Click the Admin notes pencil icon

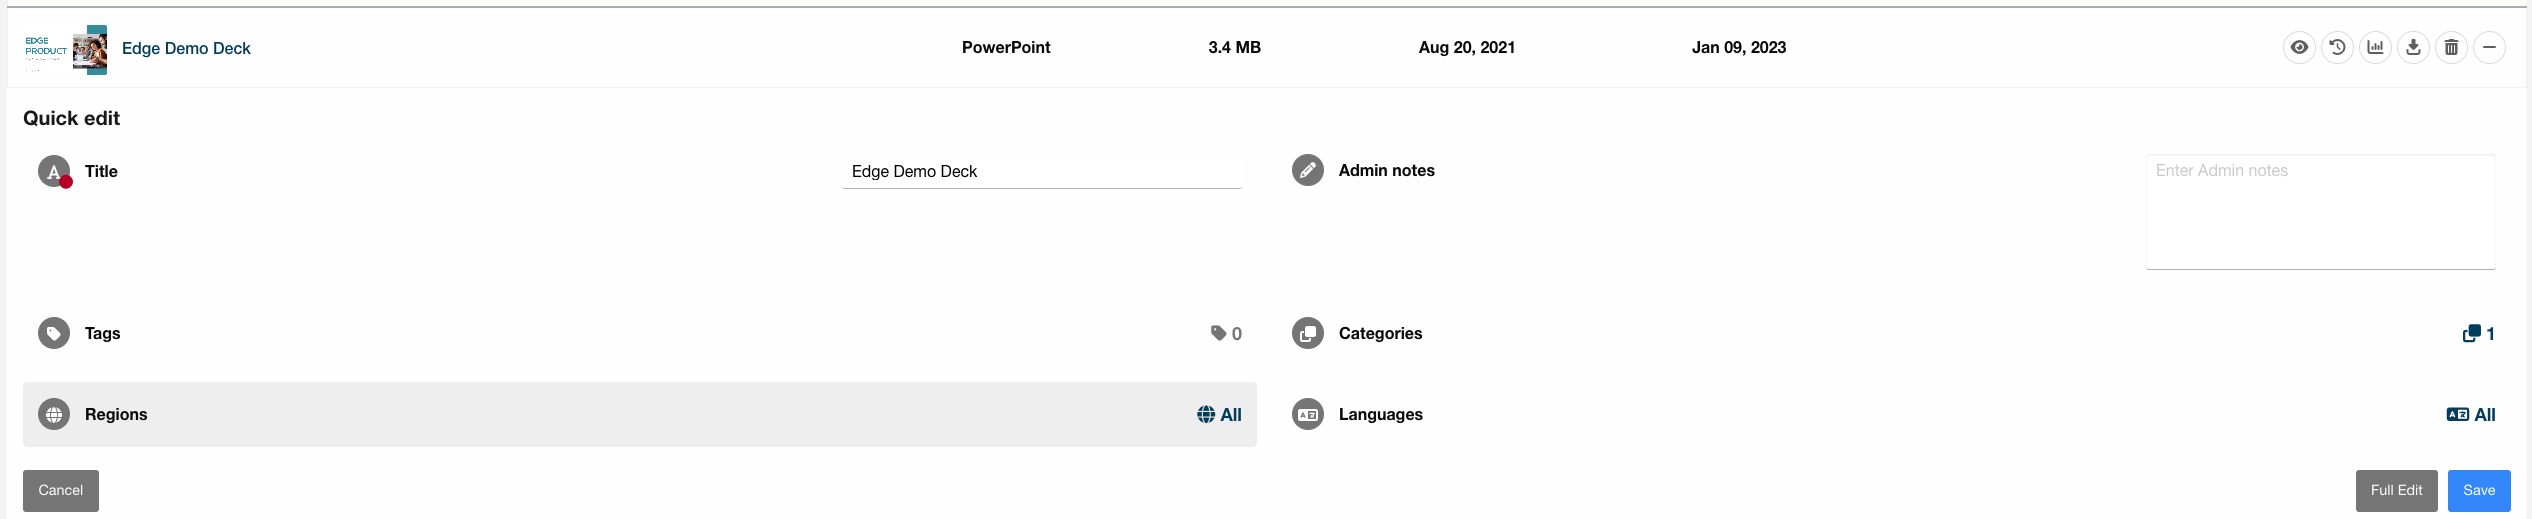[1307, 170]
